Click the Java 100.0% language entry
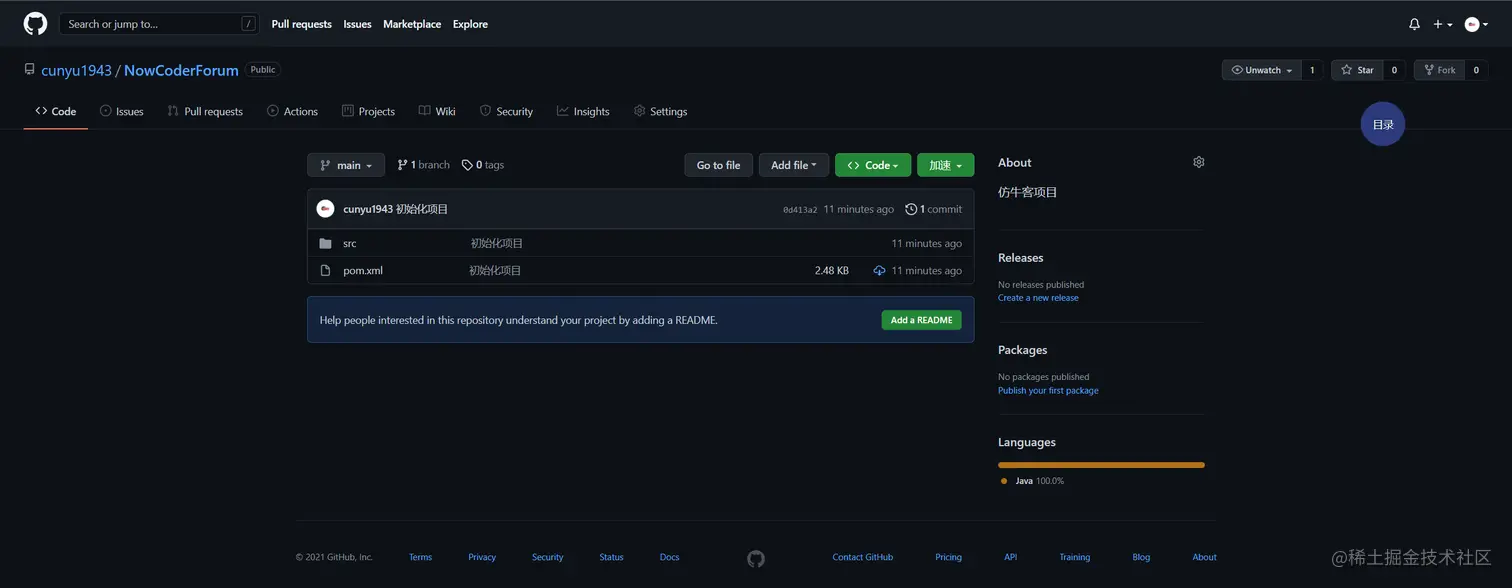The width and height of the screenshot is (1512, 588). [1033, 481]
